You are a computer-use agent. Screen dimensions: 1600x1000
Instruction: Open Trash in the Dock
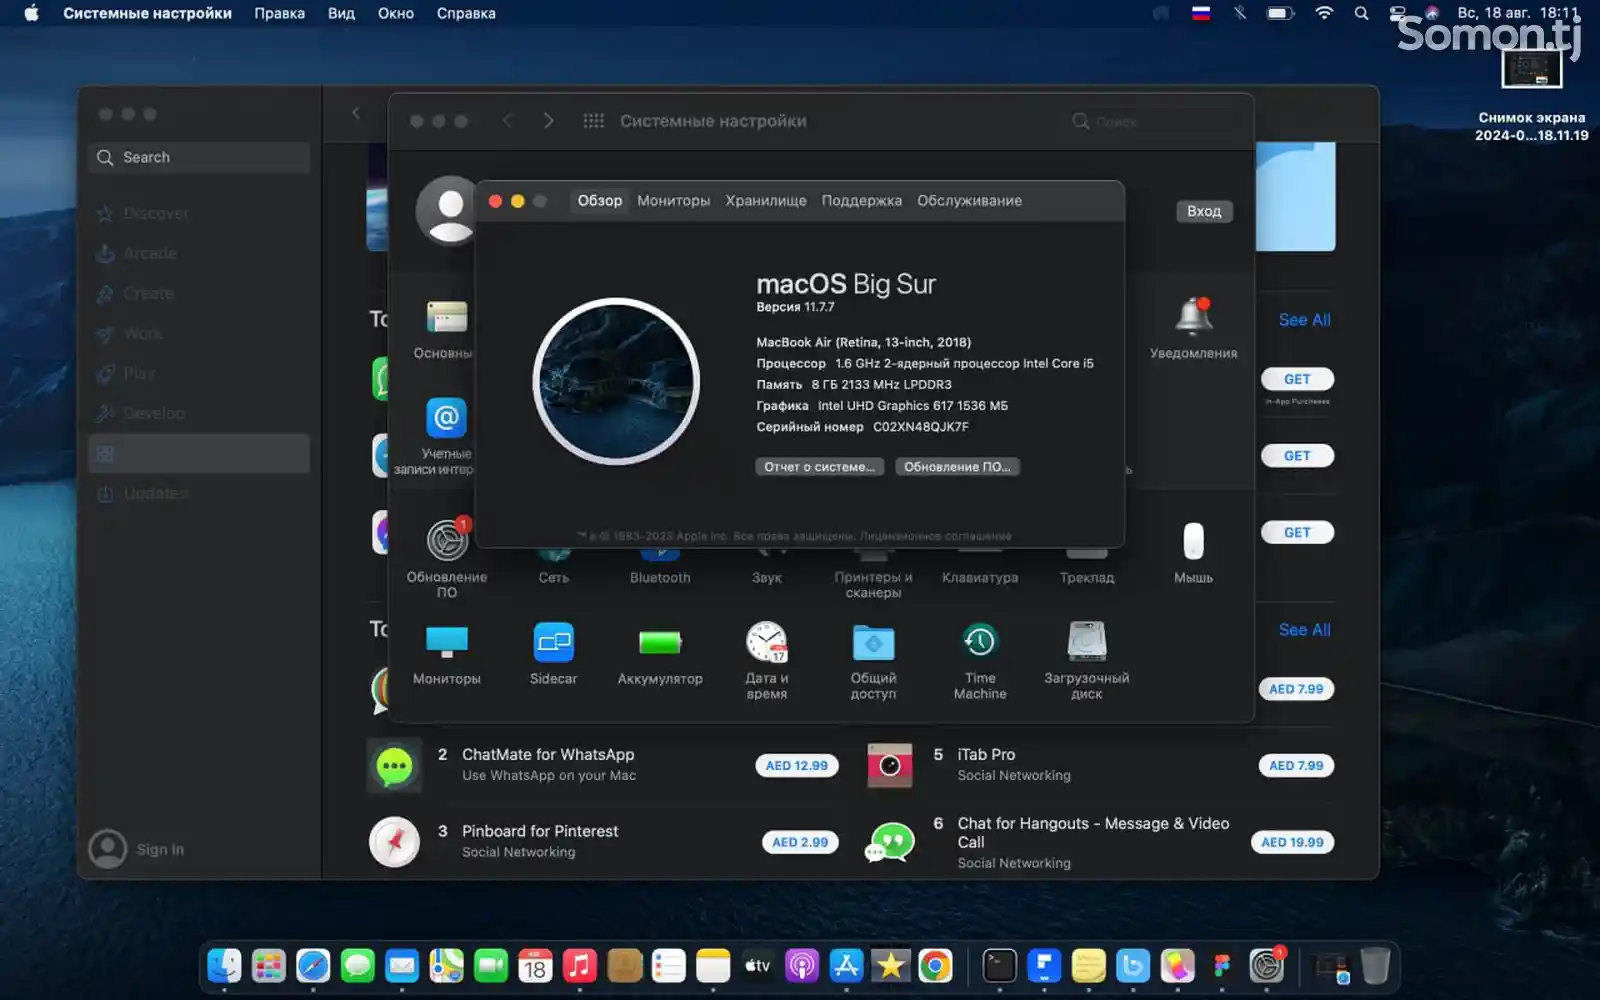[x=1376, y=965]
